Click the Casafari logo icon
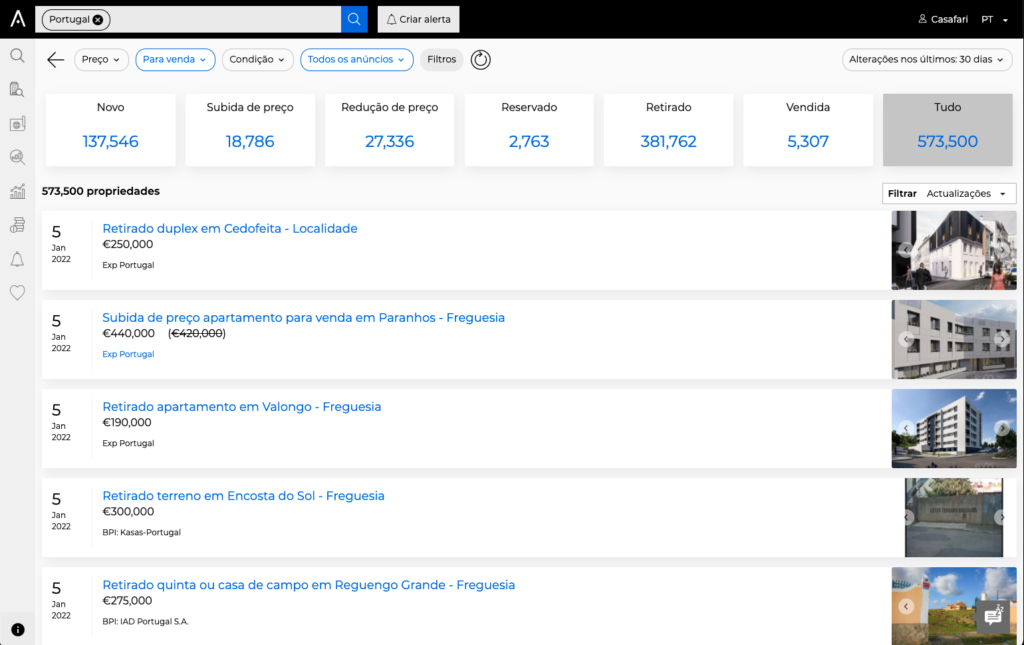Image resolution: width=1024 pixels, height=645 pixels. point(18,19)
